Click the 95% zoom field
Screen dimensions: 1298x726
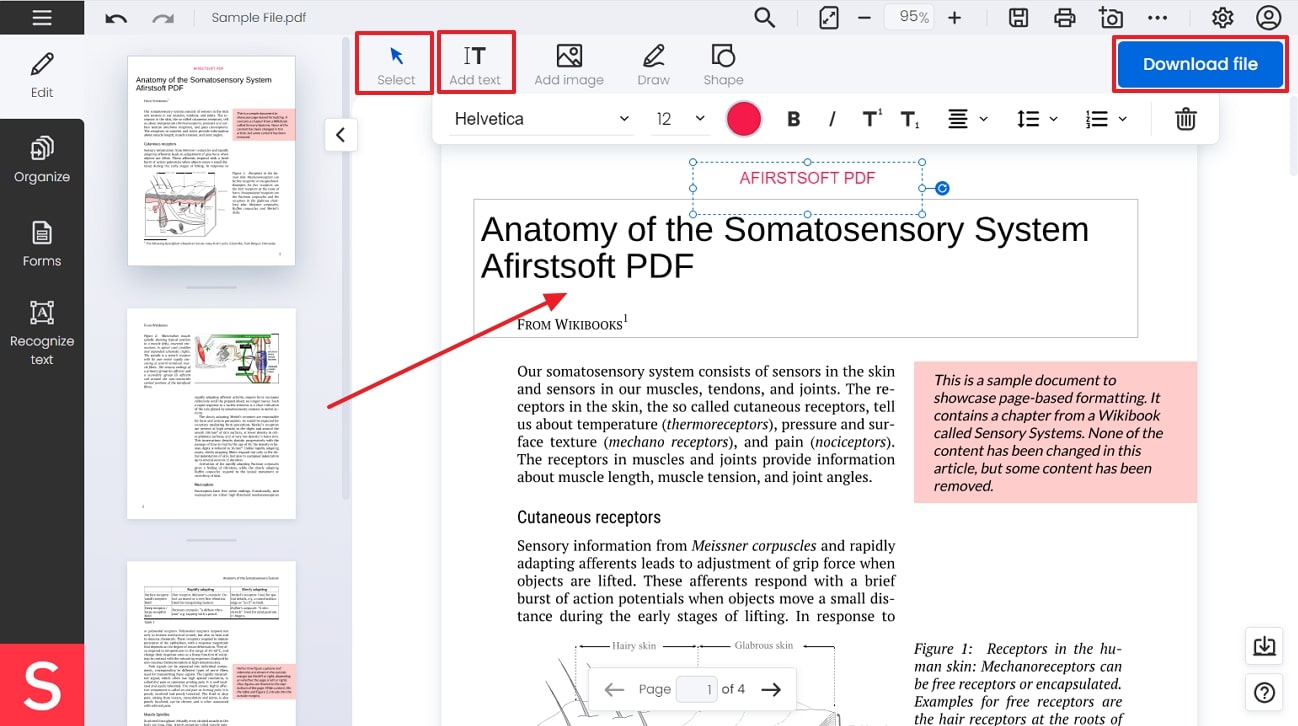point(909,17)
